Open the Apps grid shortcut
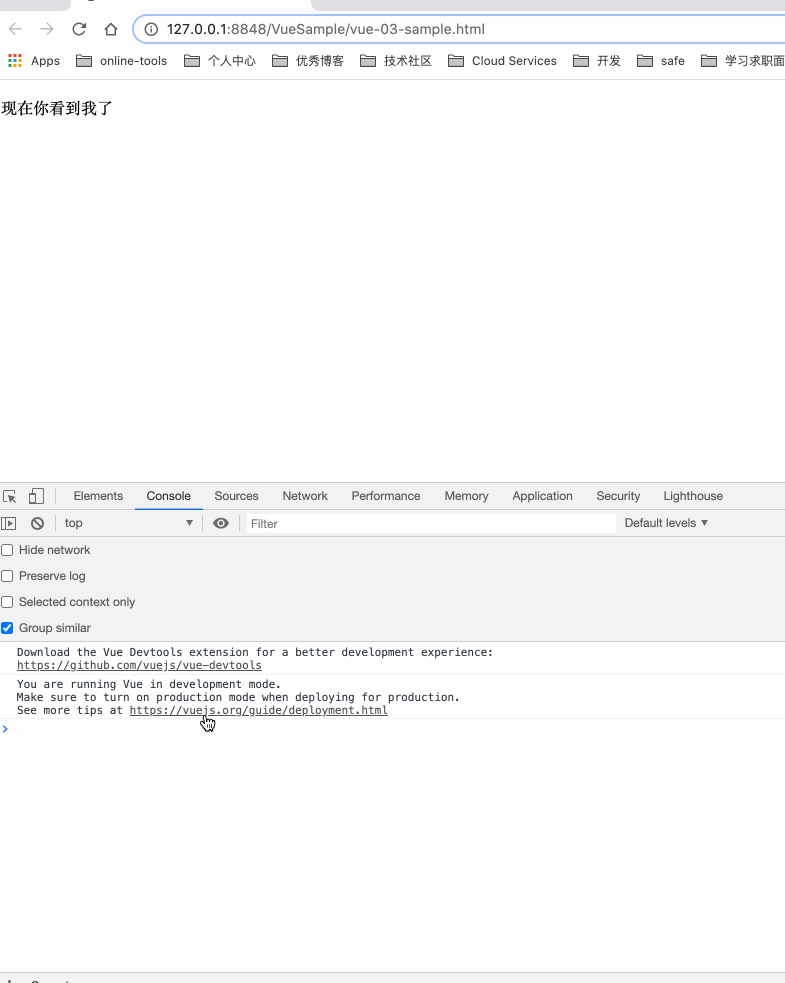Viewport: 785px width, 983px height. click(34, 61)
